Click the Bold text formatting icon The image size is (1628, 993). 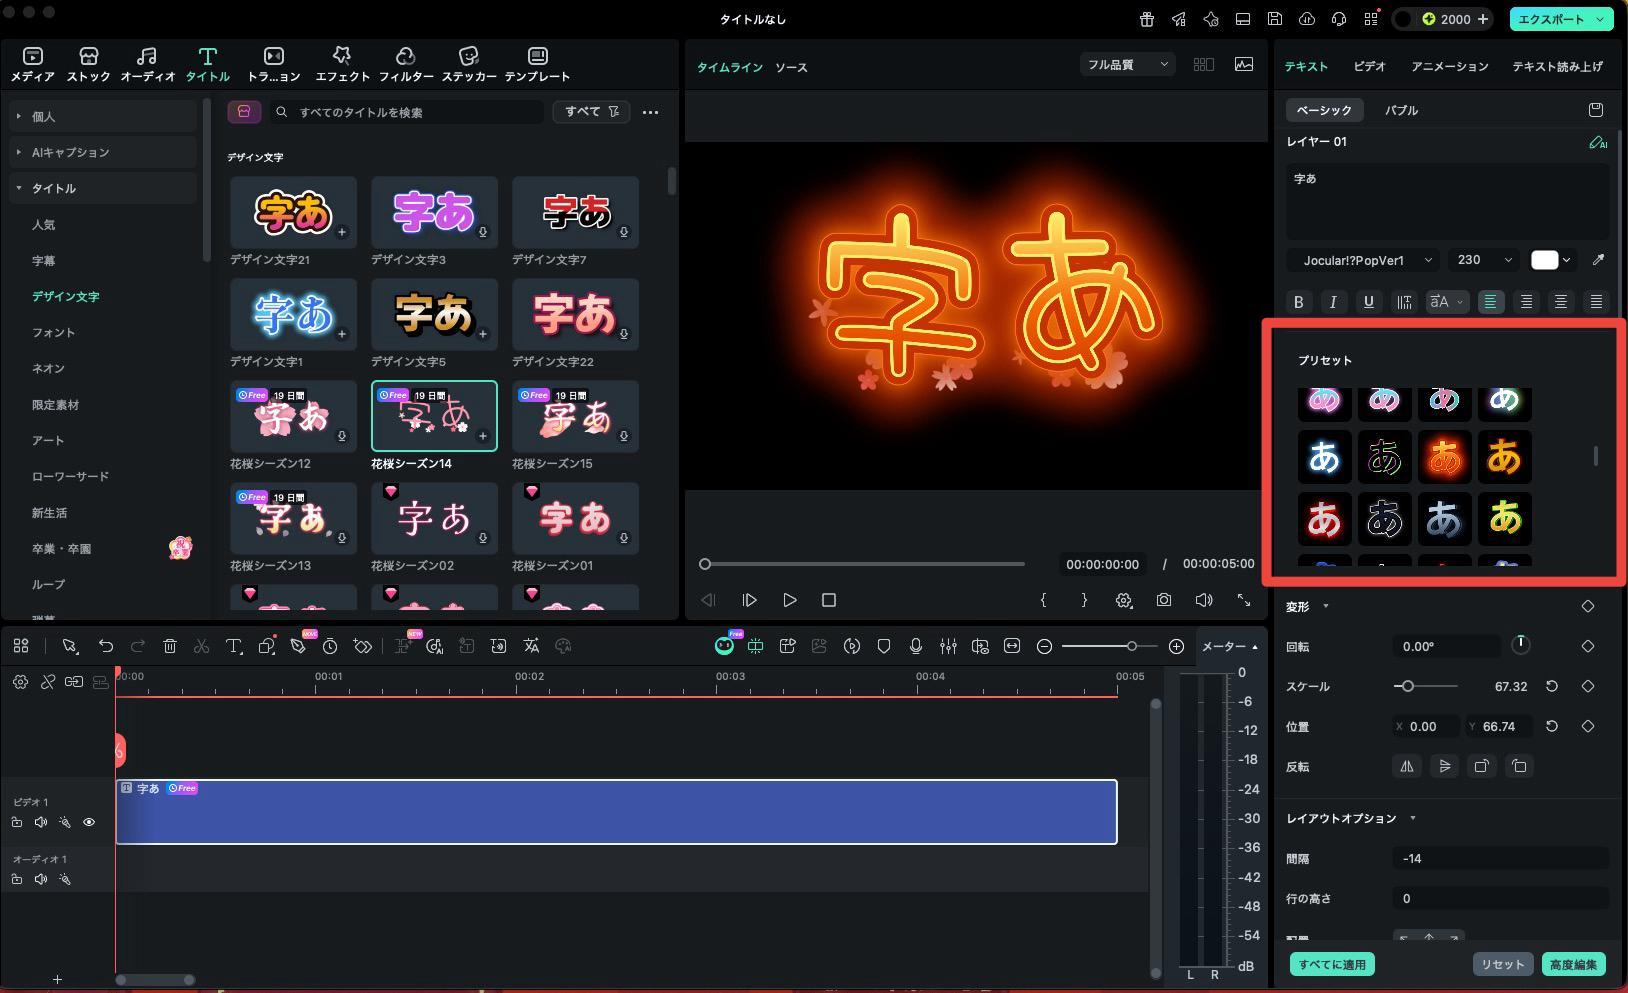pos(1299,302)
